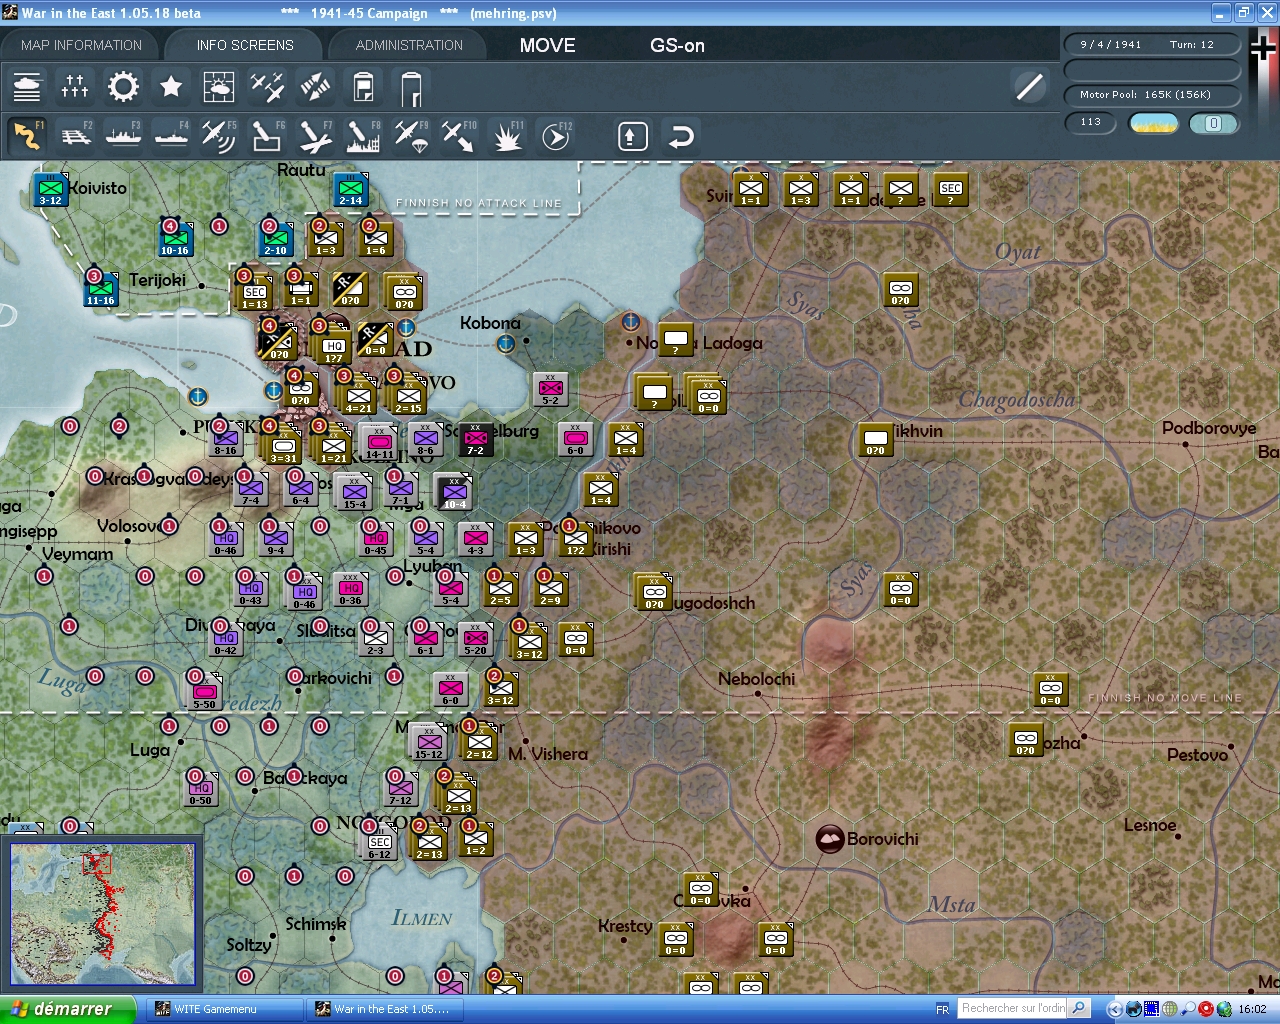The height and width of the screenshot is (1024, 1280).
Task: Select the German 14-11 motorized unit
Action: pos(379,441)
